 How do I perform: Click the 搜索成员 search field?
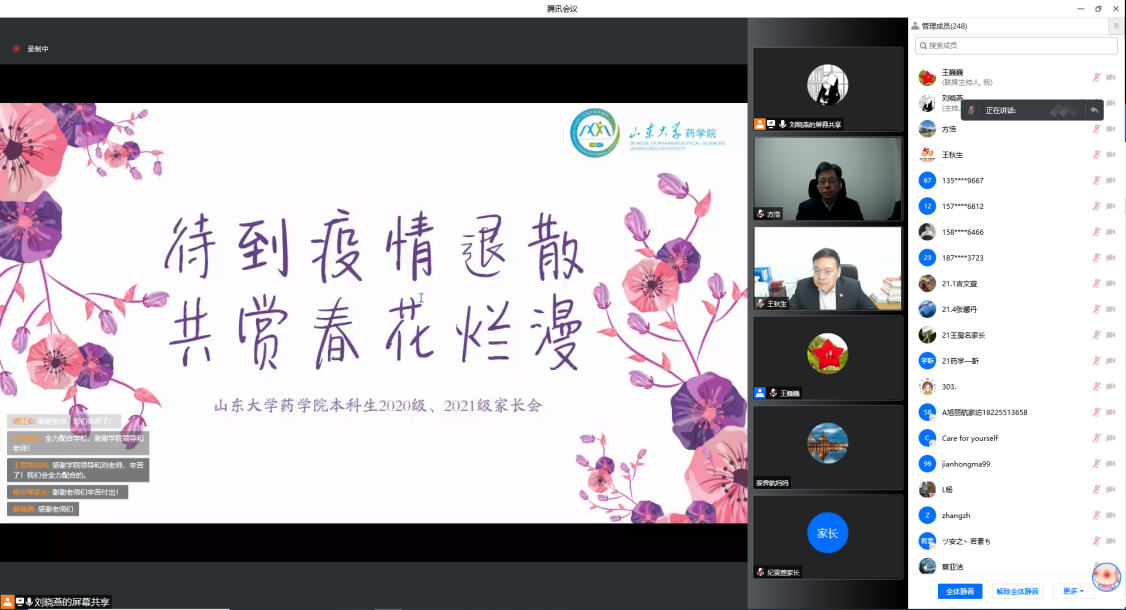click(x=1015, y=46)
